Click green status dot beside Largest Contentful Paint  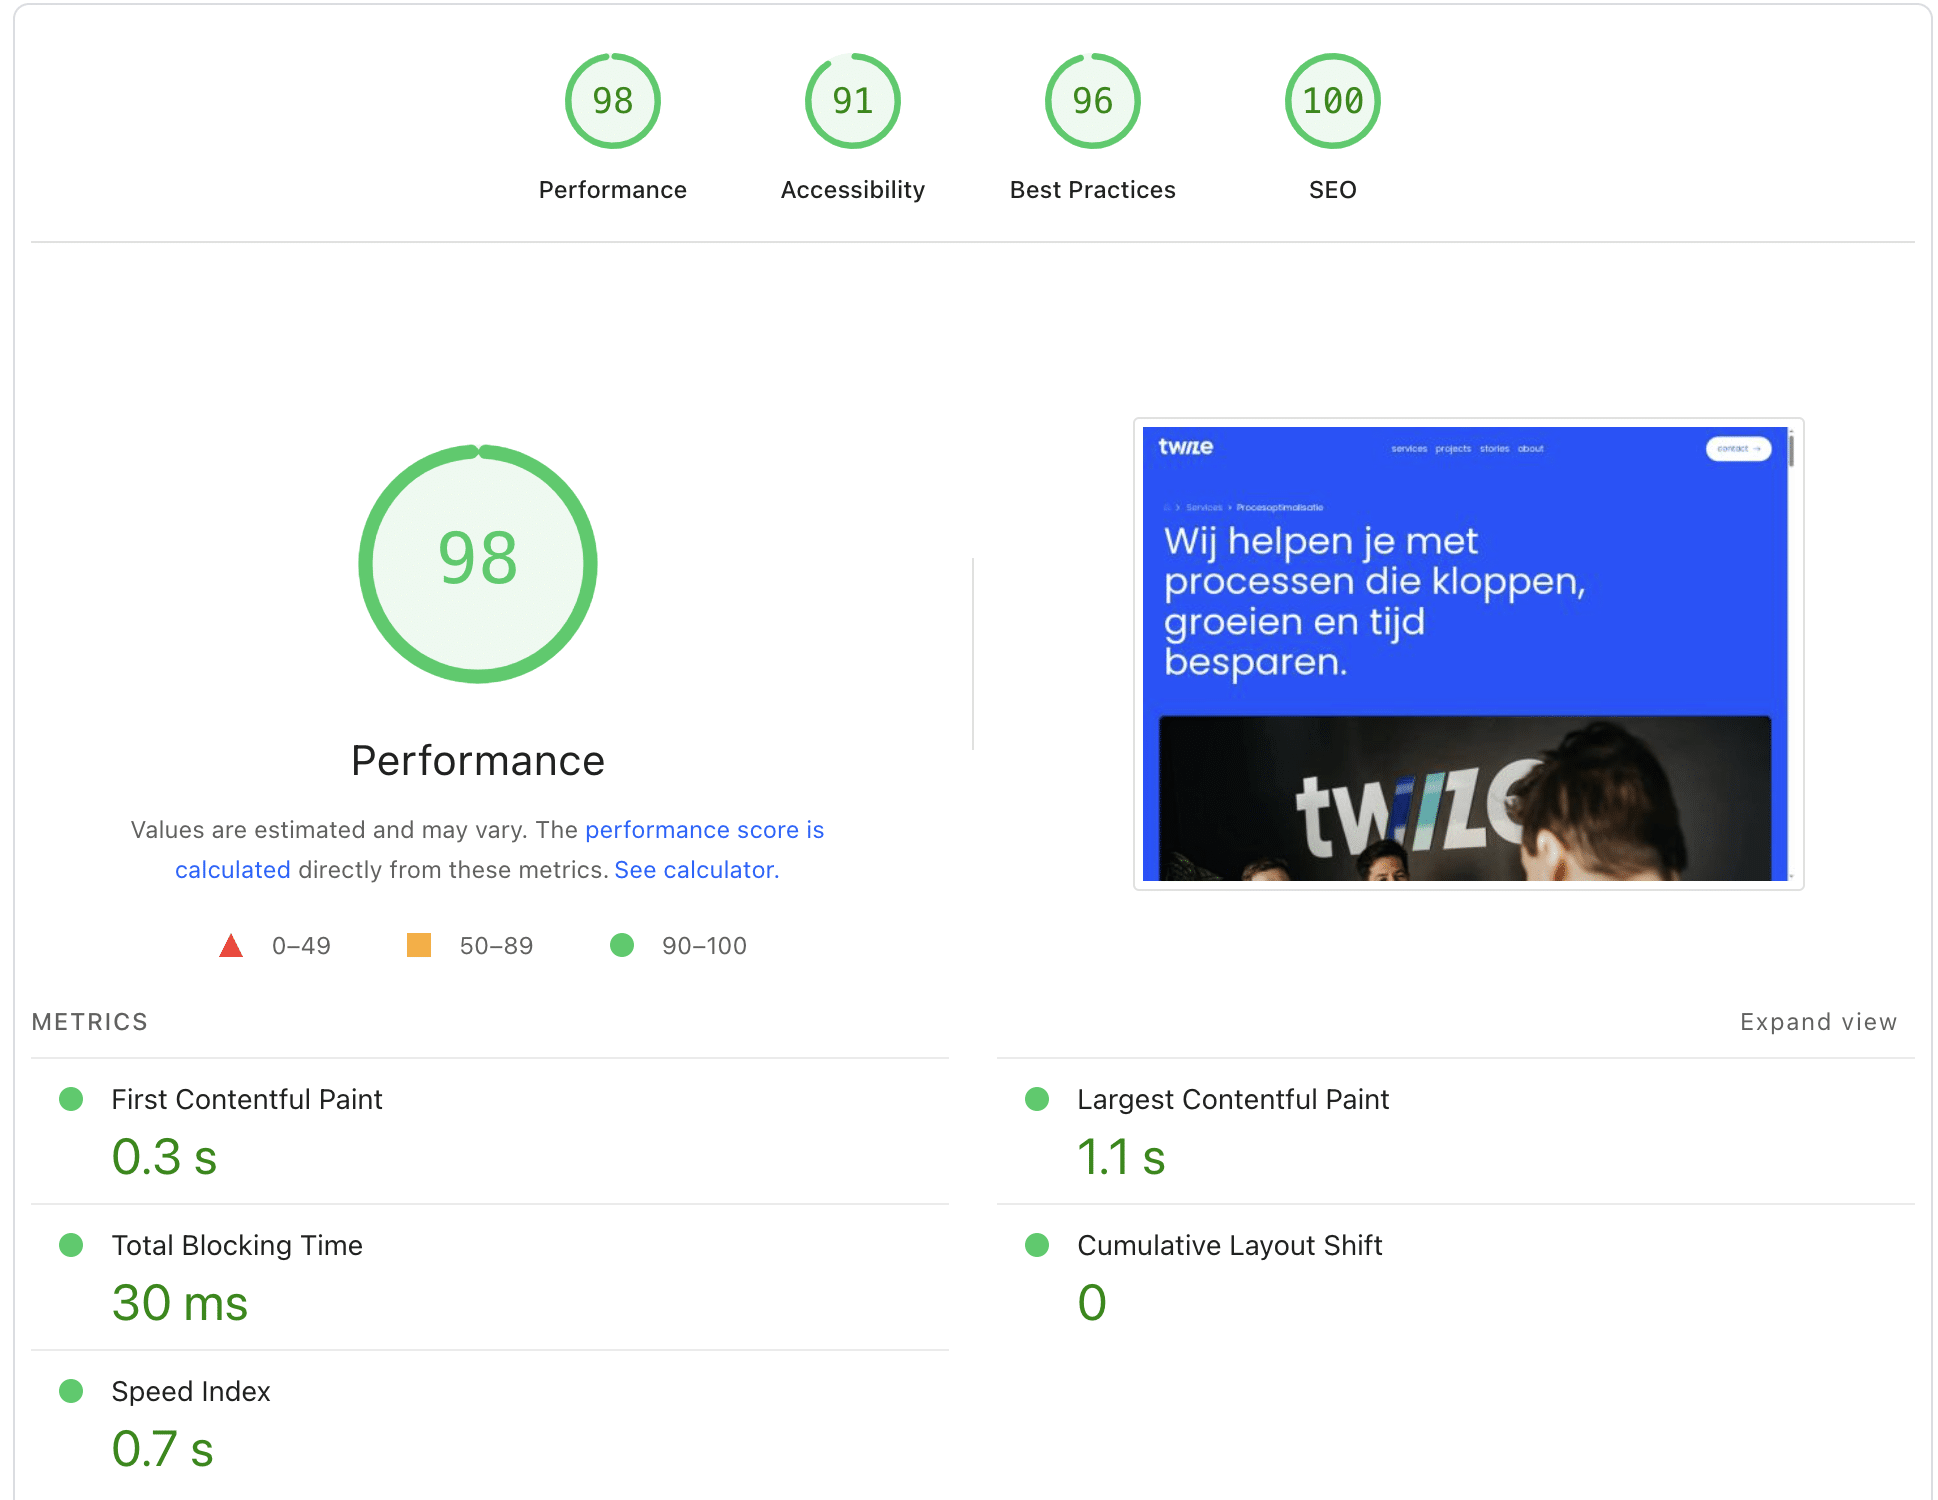pos(1037,1099)
